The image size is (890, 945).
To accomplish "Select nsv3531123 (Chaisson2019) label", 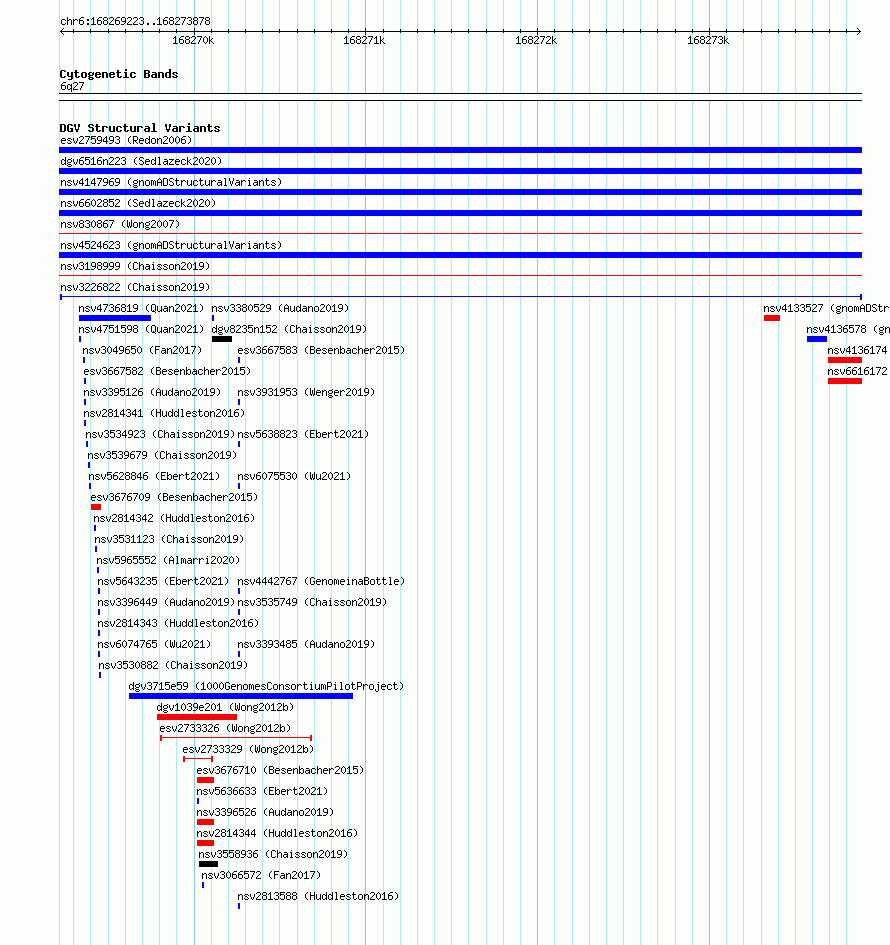I will (169, 540).
